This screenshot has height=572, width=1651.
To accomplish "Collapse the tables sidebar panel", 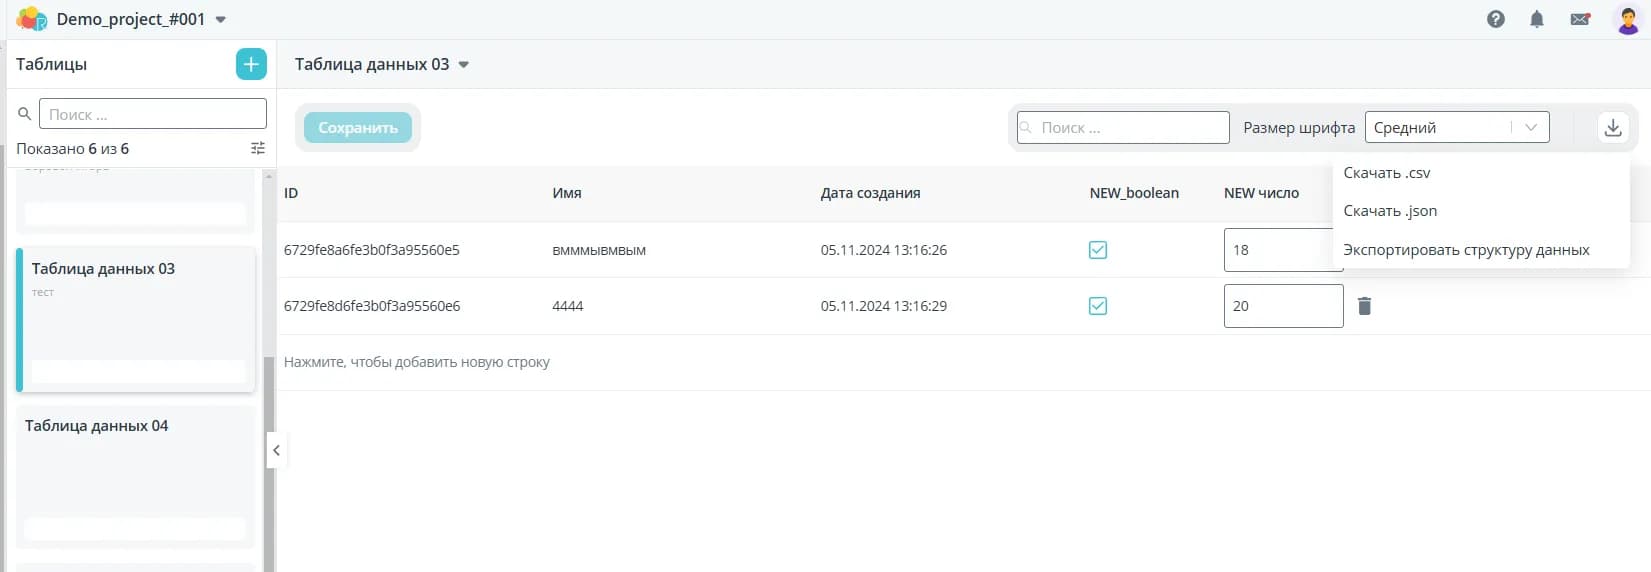I will click(276, 450).
